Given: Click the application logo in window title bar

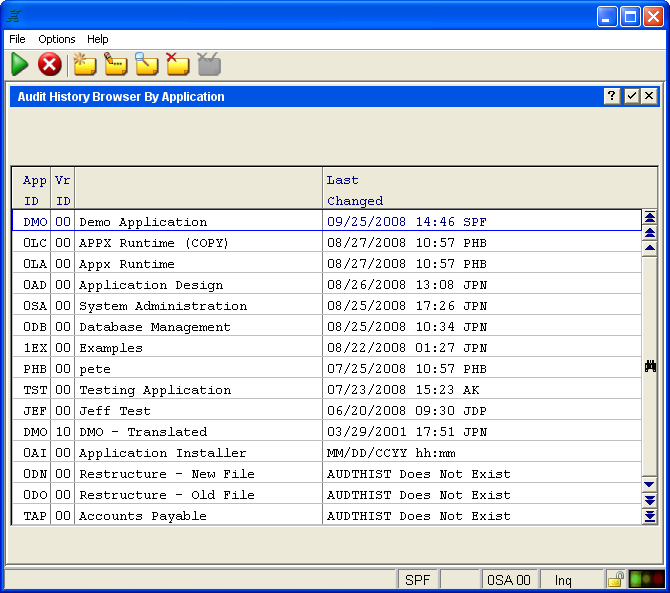Looking at the screenshot, I should click(14, 16).
